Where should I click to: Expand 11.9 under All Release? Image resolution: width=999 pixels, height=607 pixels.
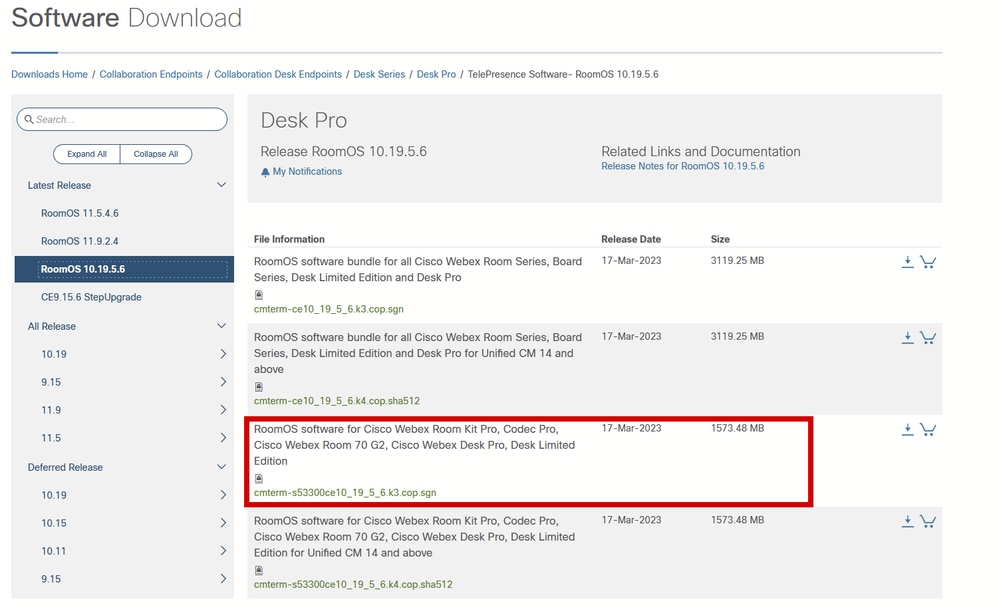tap(223, 410)
